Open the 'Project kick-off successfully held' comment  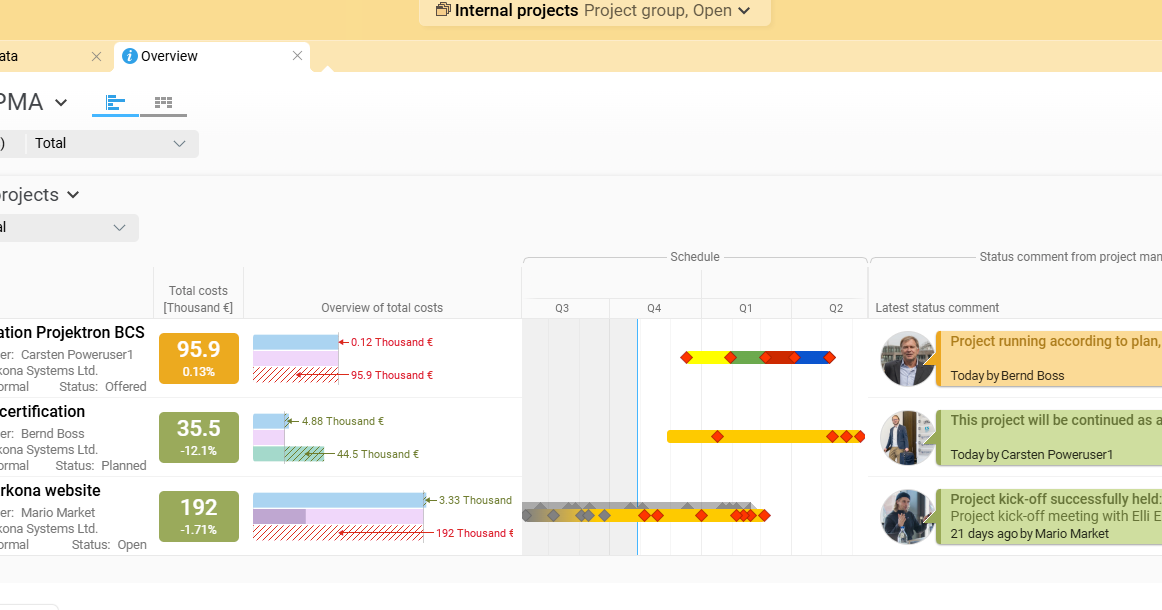(1049, 517)
